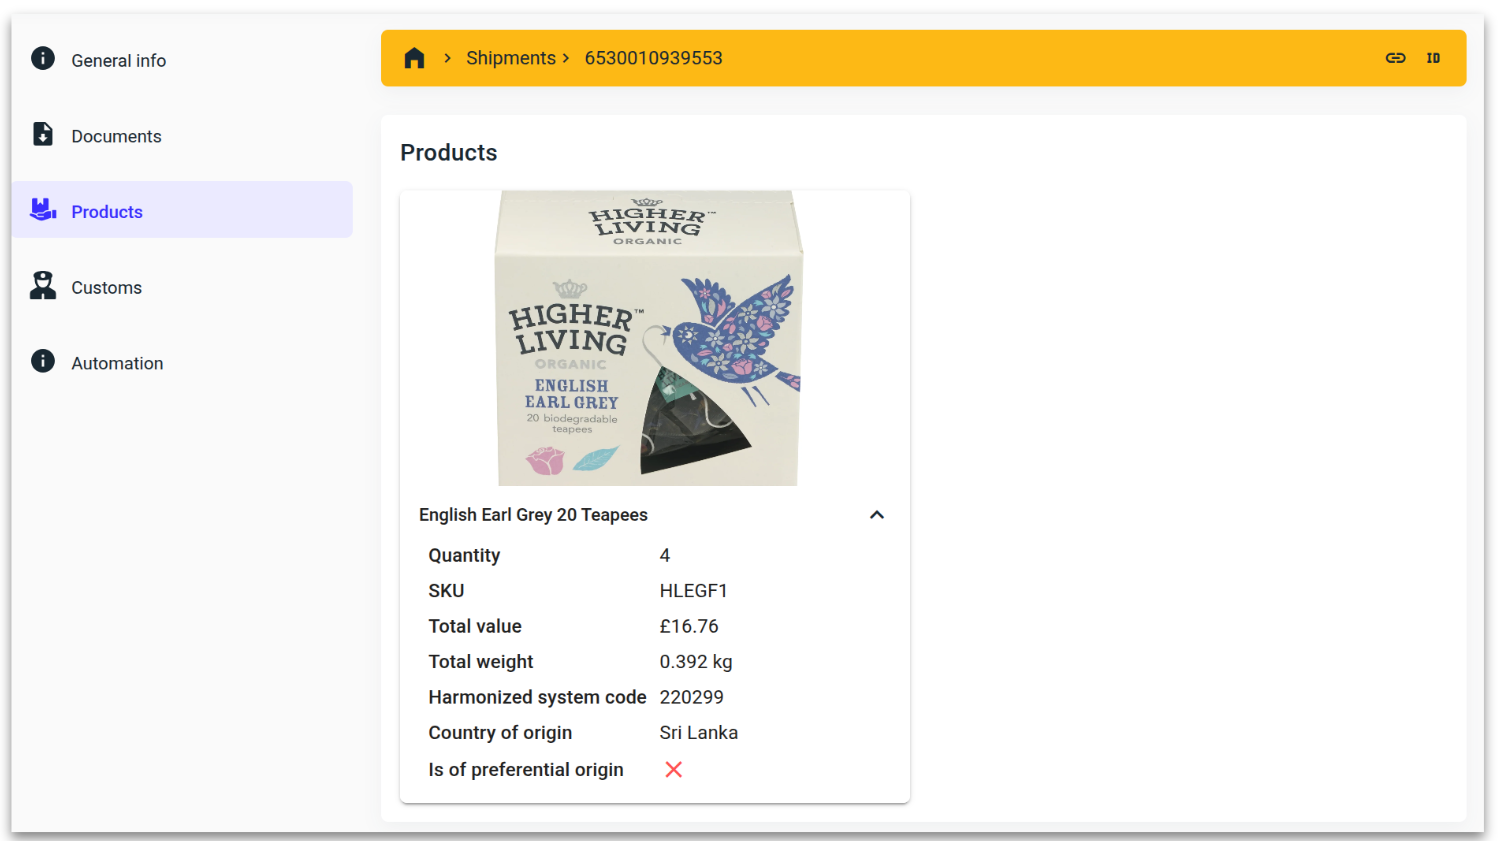Click the General info circle icon
The image size is (1498, 841).
pos(43,58)
